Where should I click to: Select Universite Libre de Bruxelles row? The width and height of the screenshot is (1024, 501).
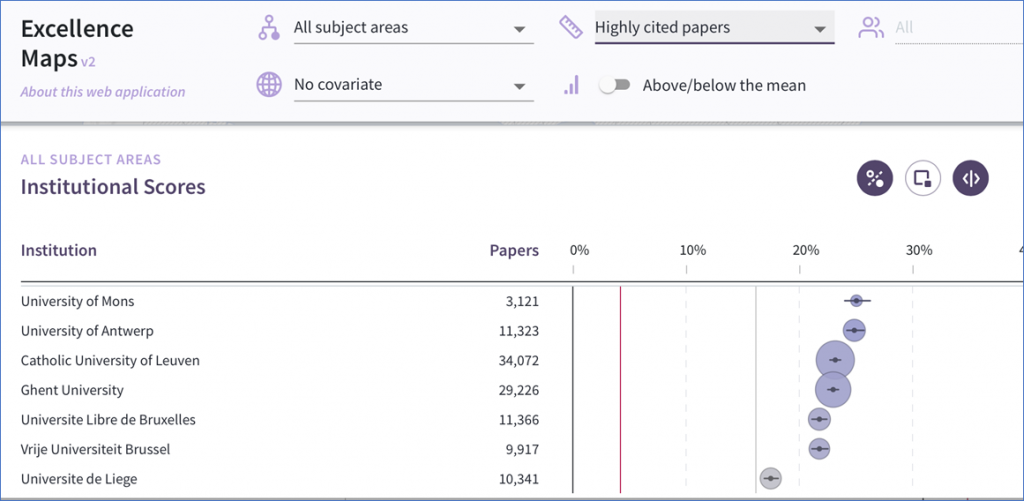point(522,420)
